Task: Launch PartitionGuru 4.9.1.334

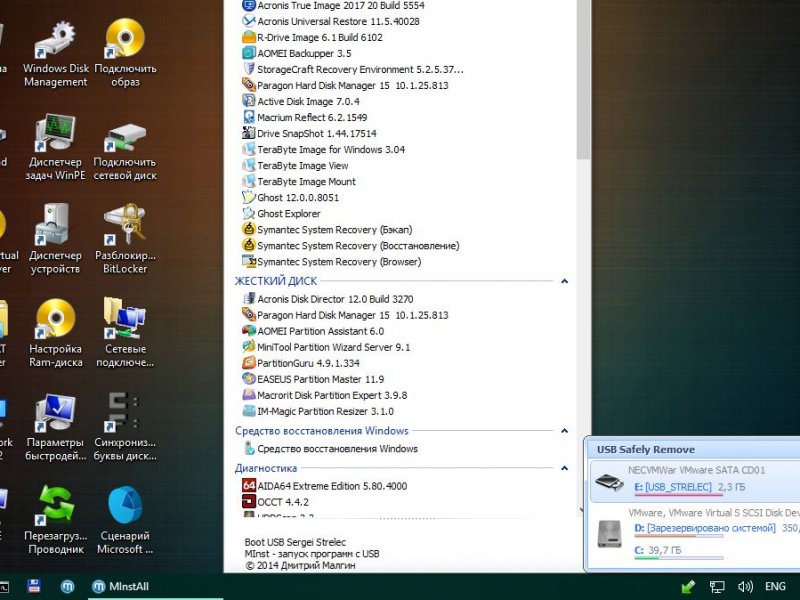Action: point(301,363)
